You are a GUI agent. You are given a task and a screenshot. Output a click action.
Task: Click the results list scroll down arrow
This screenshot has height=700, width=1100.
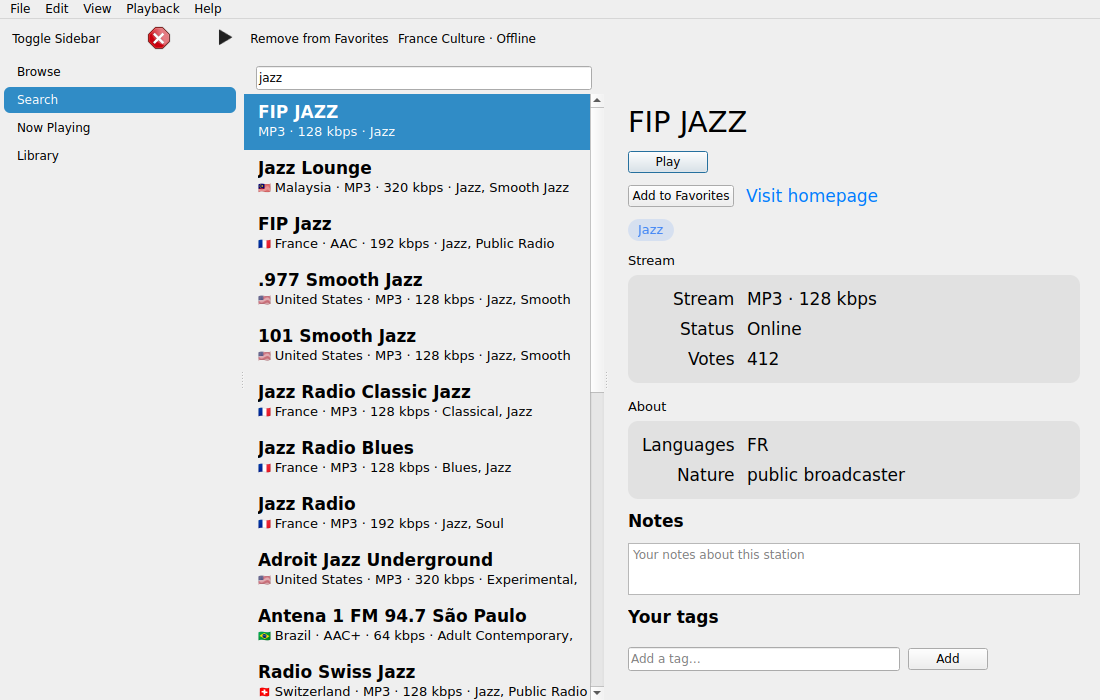pos(597,693)
